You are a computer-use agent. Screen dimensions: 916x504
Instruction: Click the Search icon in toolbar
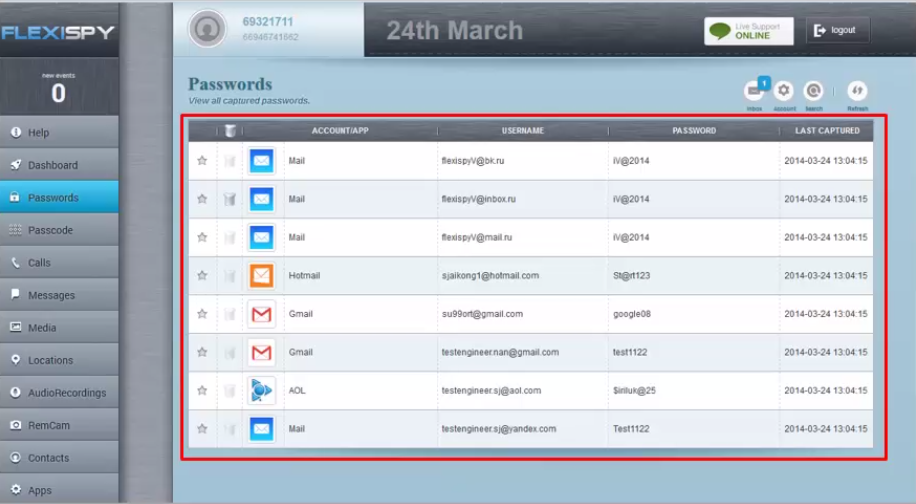813,91
